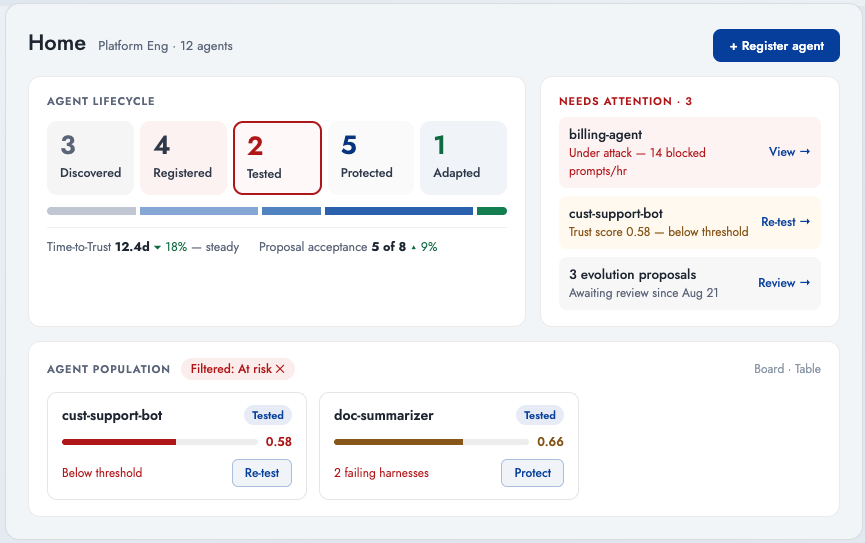This screenshot has width=865, height=543.
Task: Open the Adapted lifecycle stage card
Action: pyautogui.click(x=463, y=158)
